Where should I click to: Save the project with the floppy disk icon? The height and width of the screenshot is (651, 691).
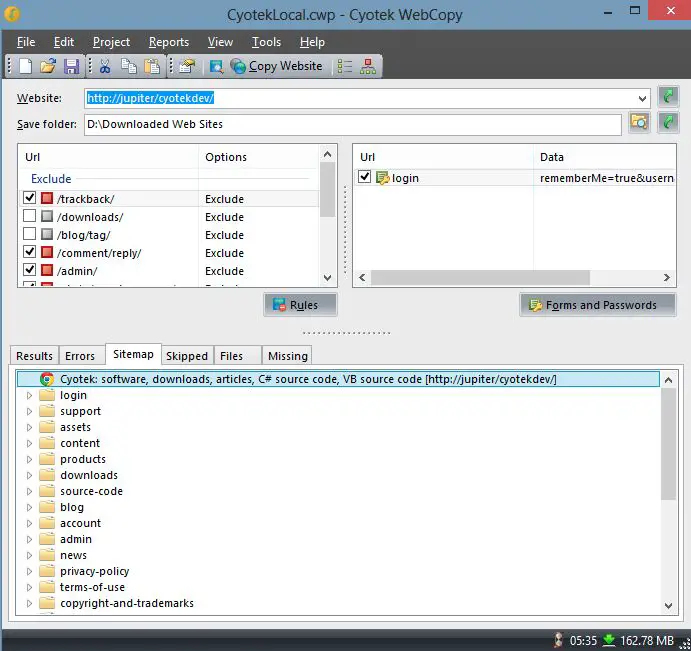tap(71, 66)
